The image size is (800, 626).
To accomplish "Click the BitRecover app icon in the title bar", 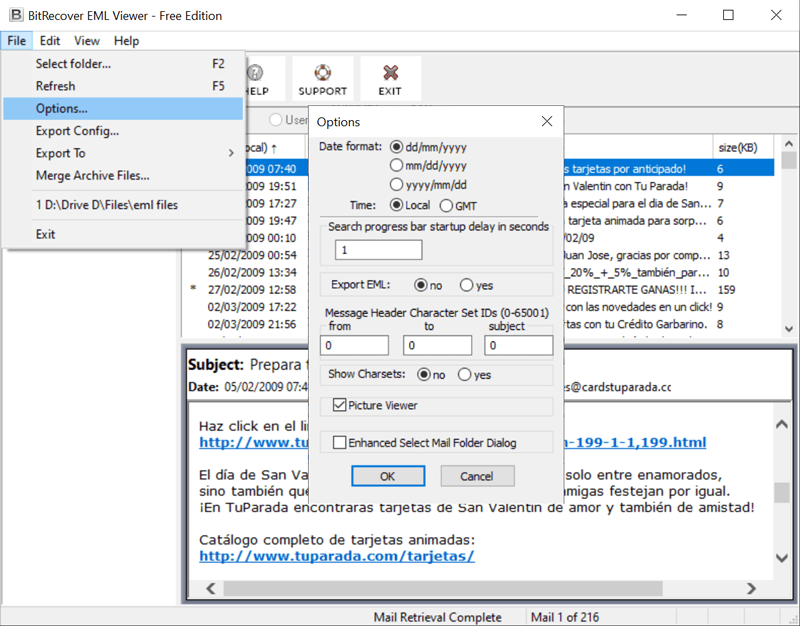I will coord(16,15).
